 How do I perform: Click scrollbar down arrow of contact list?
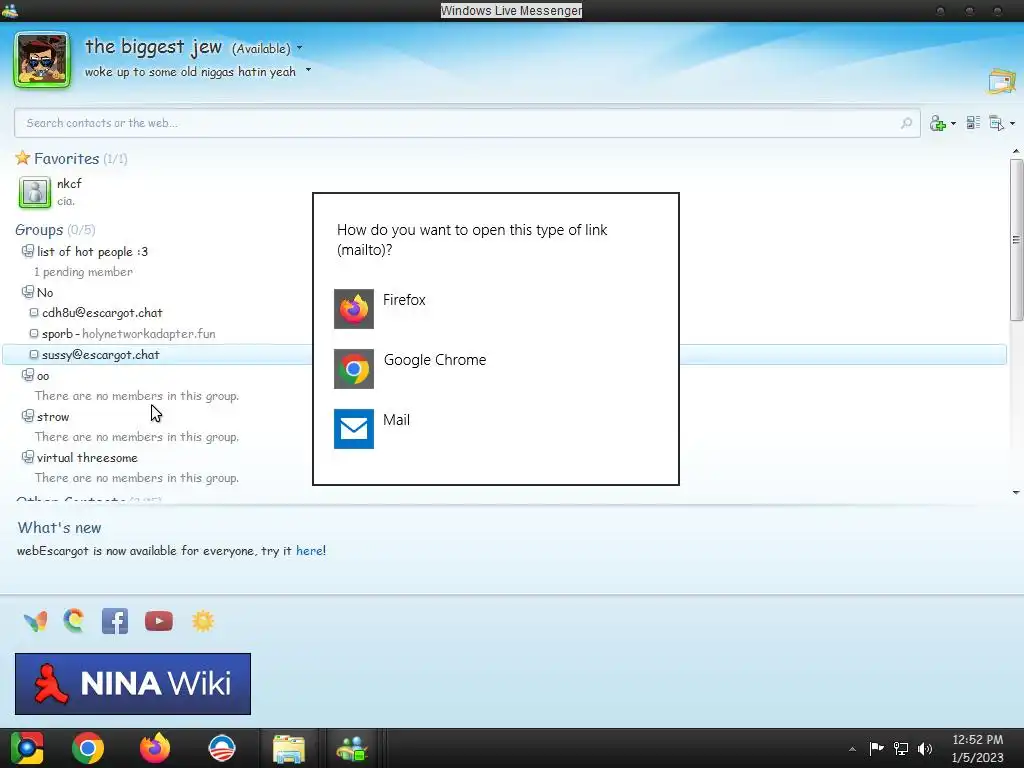(1016, 492)
